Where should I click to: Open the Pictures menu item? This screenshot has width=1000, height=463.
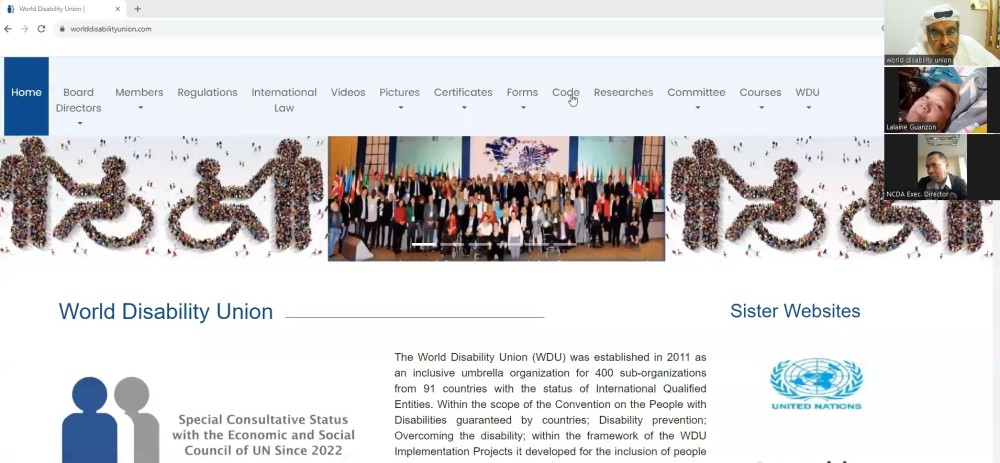tap(399, 92)
